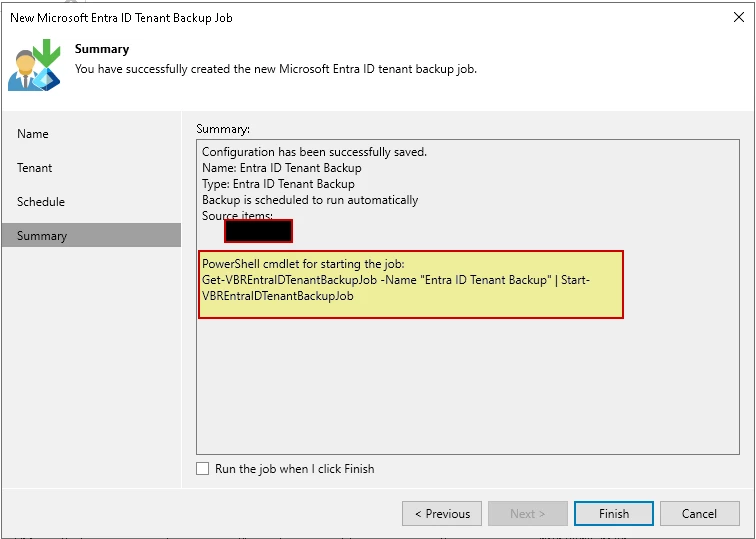Click the Get-VBREntraIDTenantBackupJob command line
The image size is (756, 539).
pos(396,280)
